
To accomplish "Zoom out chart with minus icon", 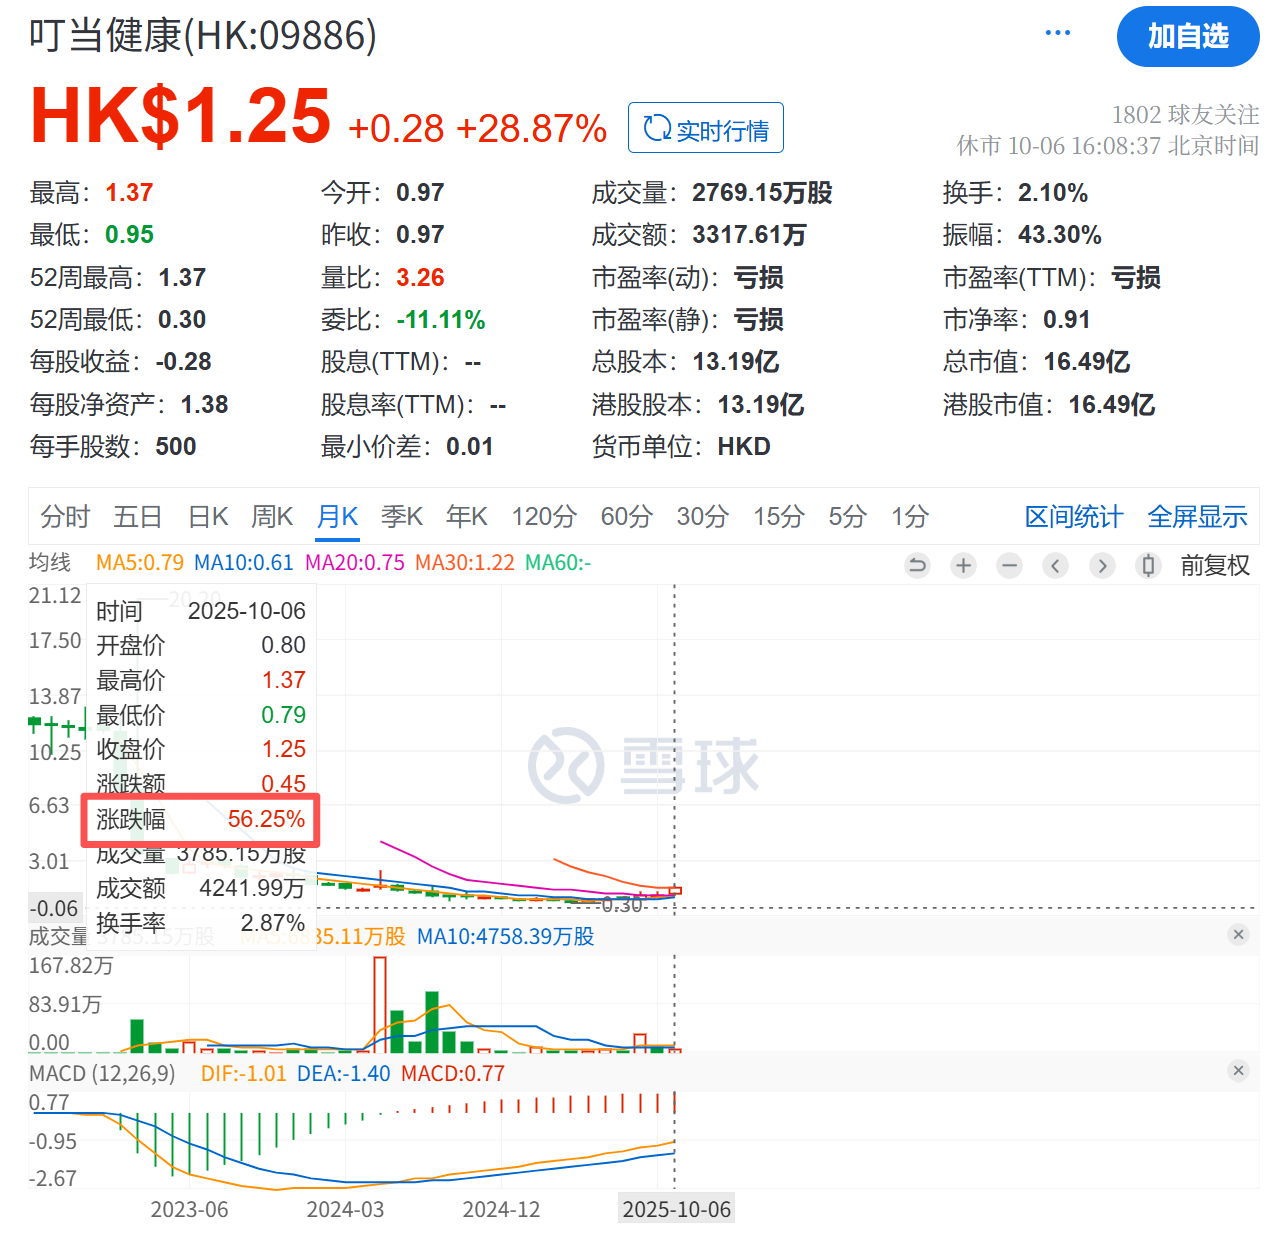I will point(1010,566).
